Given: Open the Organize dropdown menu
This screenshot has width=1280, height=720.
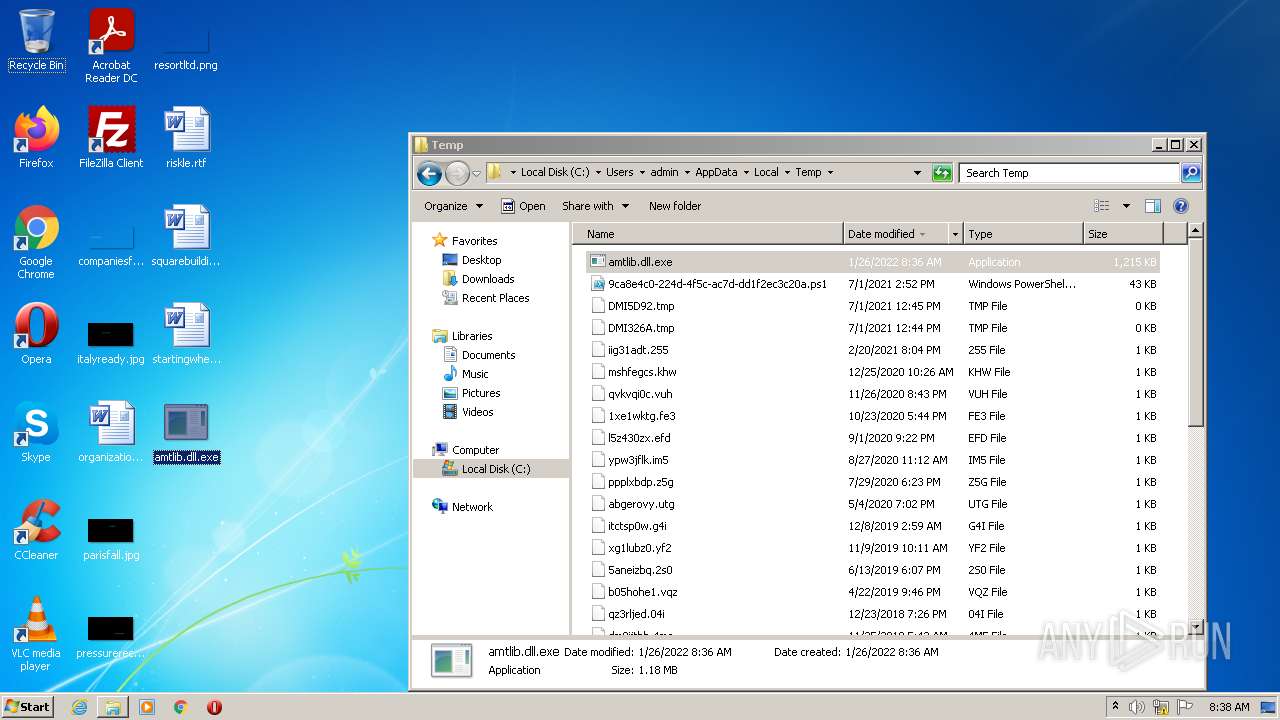Looking at the screenshot, I should coord(453,206).
